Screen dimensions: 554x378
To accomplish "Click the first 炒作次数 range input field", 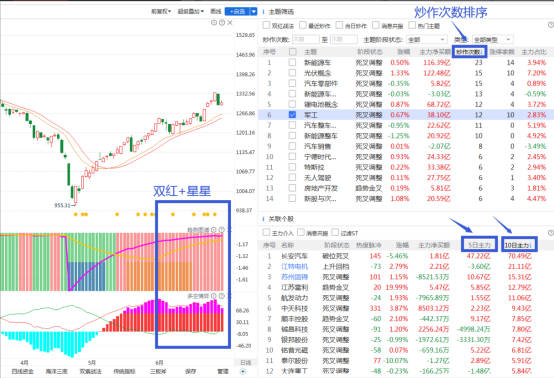I will (x=306, y=40).
